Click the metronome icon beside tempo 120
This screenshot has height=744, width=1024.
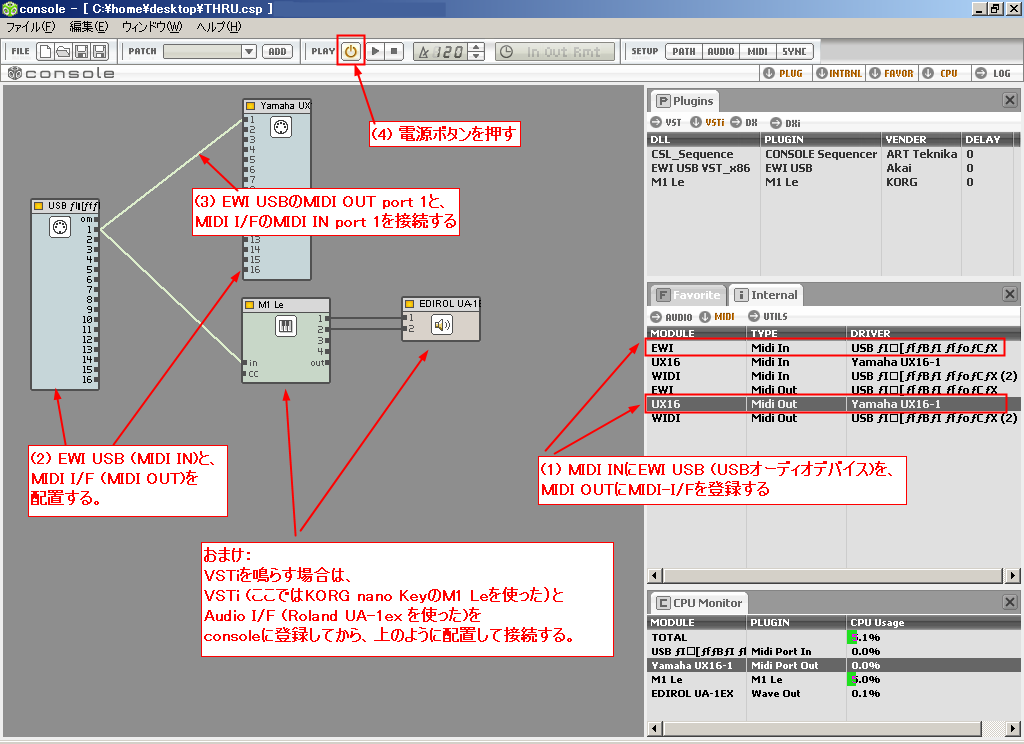click(x=423, y=52)
